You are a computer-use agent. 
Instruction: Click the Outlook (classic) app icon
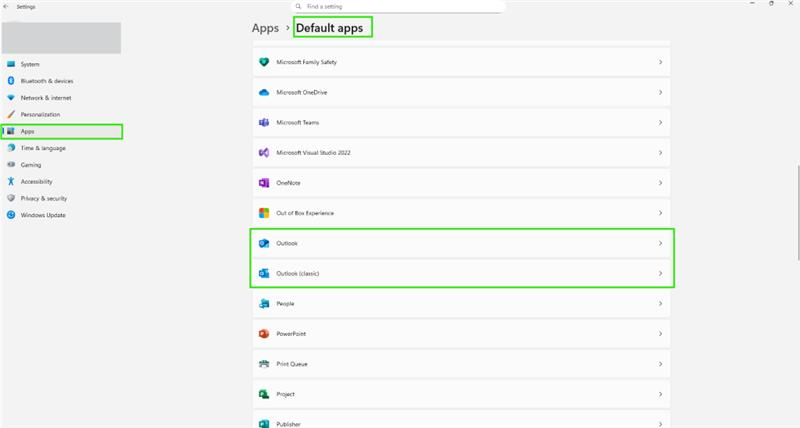click(264, 273)
